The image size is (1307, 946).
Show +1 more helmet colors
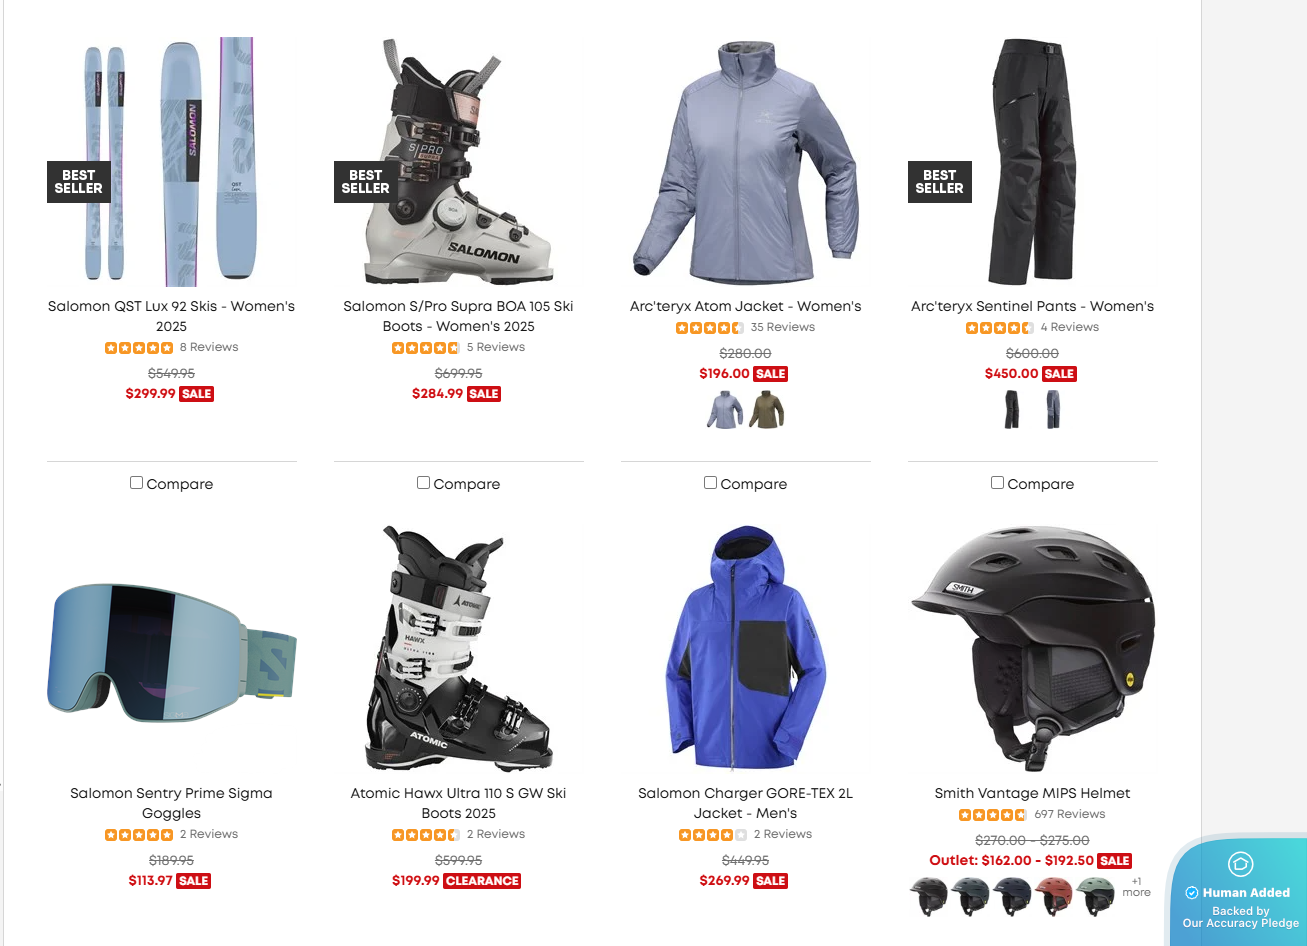pos(1136,887)
